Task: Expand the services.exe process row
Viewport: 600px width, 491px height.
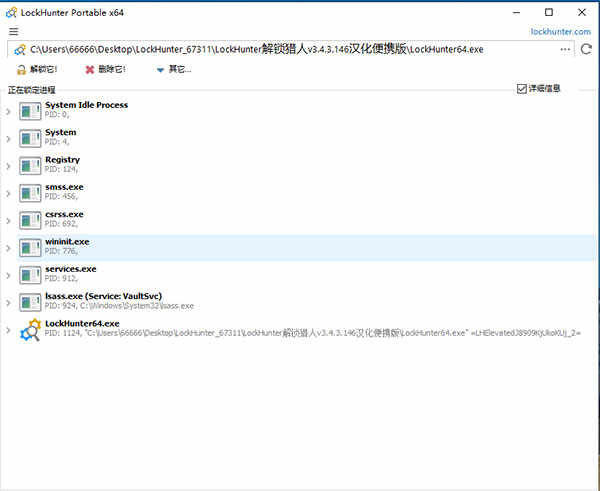Action: [x=8, y=276]
